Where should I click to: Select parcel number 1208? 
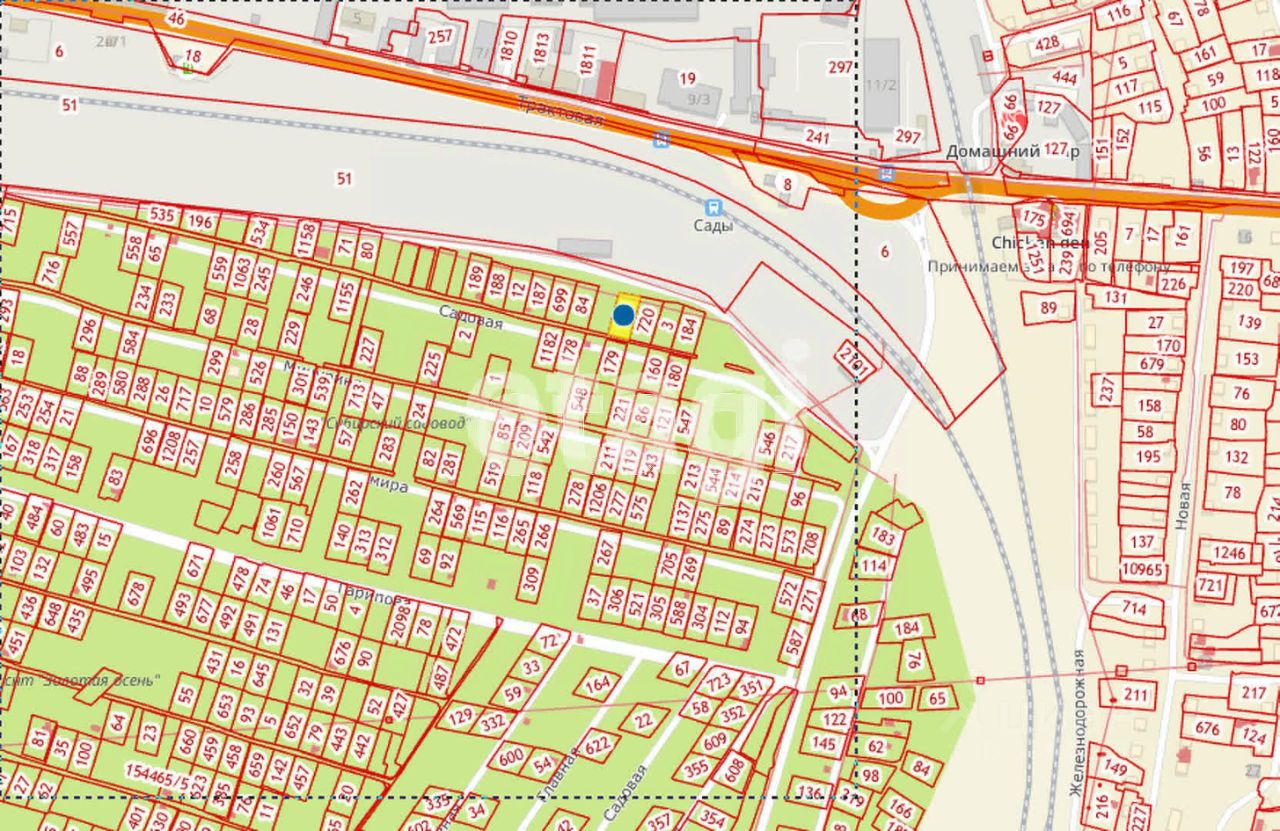tap(170, 448)
